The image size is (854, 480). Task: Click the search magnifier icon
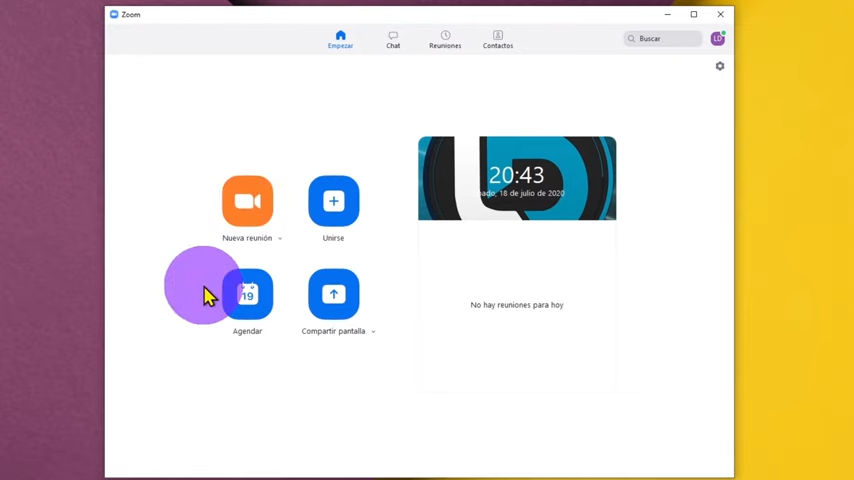click(631, 39)
